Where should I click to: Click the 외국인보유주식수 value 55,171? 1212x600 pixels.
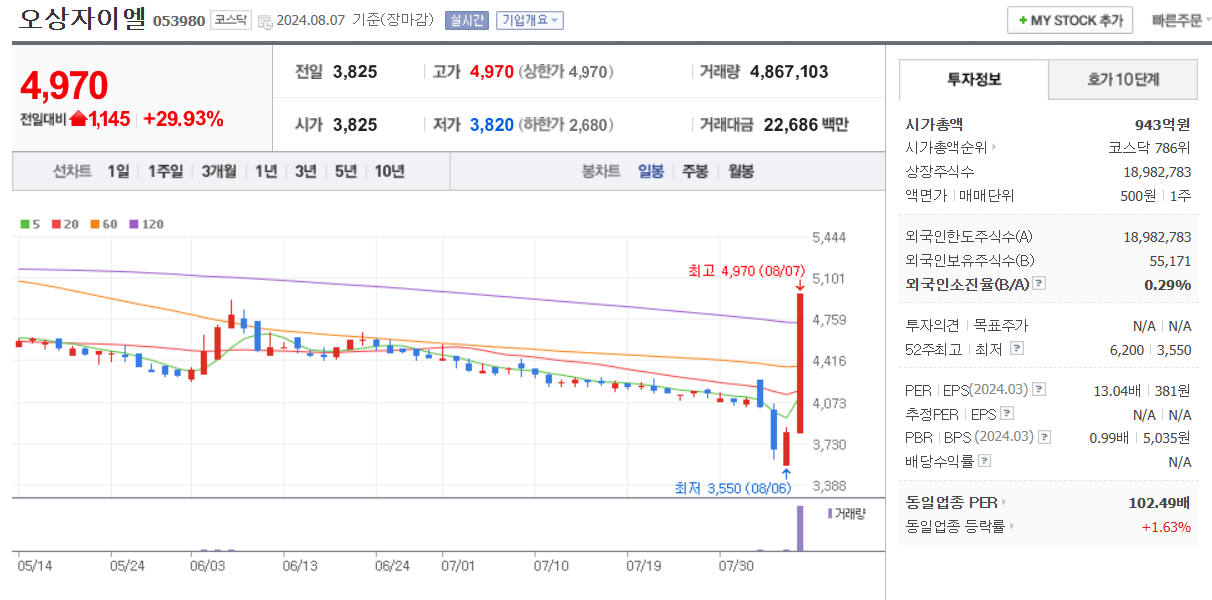coord(1172,260)
